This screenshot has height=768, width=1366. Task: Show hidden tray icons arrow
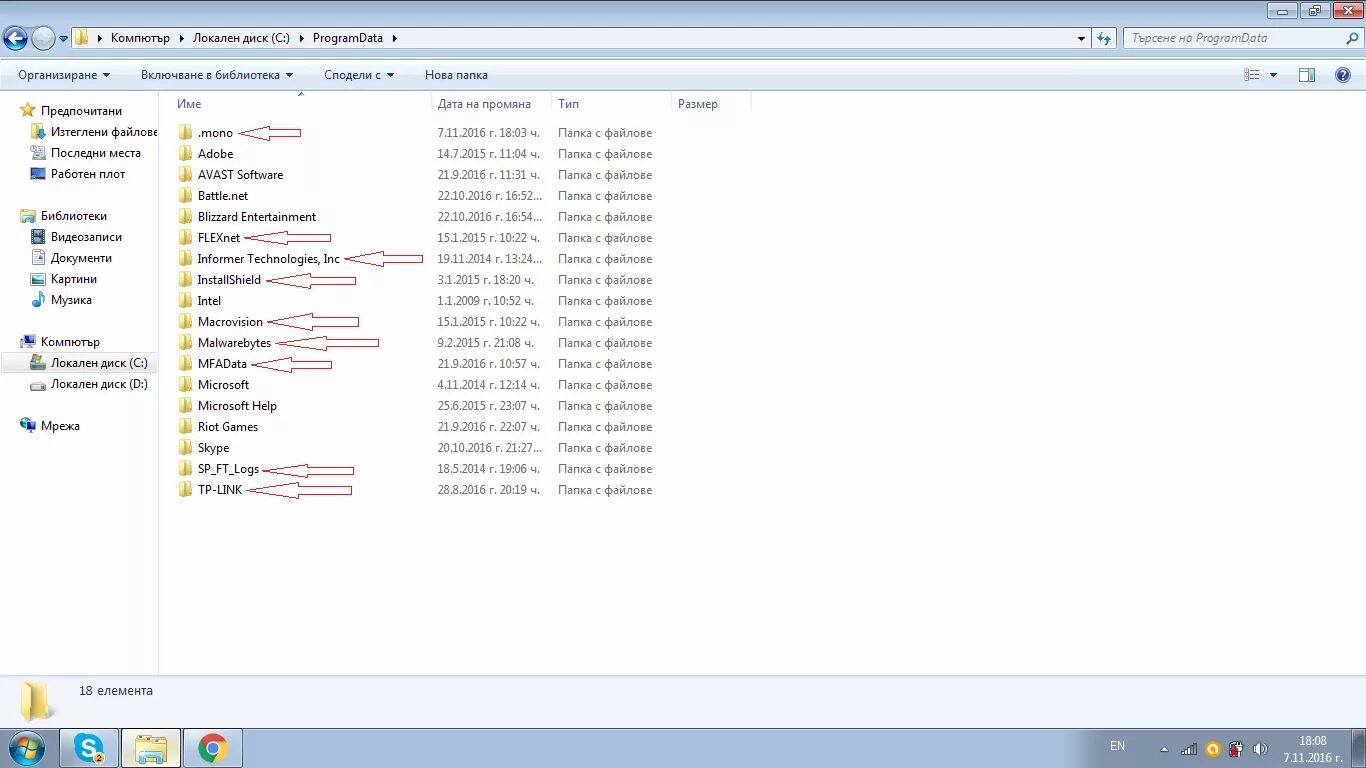click(x=1164, y=748)
